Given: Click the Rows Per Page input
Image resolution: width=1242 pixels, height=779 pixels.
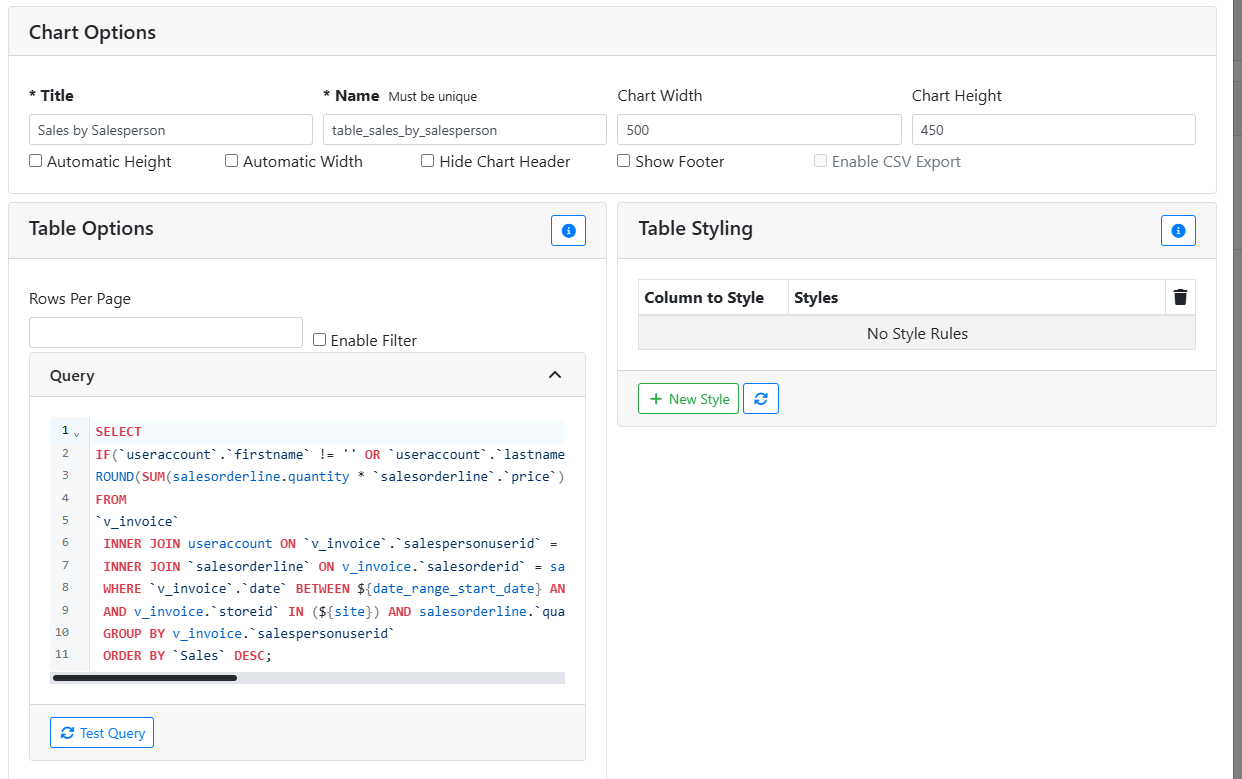Looking at the screenshot, I should pos(166,333).
